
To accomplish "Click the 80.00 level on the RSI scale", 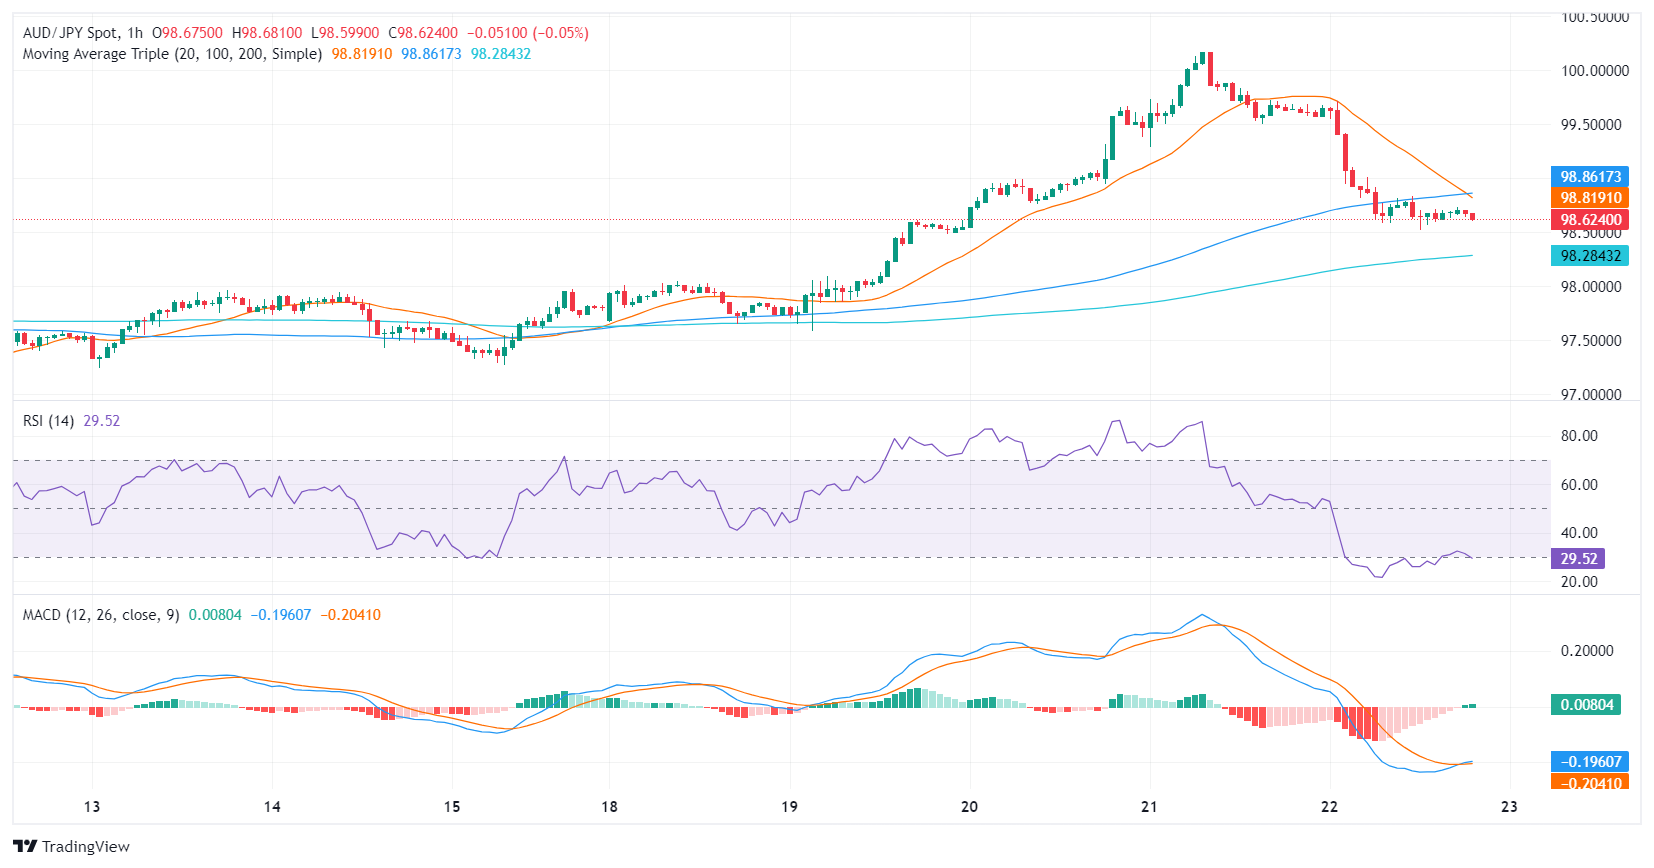I will click(x=1579, y=436).
